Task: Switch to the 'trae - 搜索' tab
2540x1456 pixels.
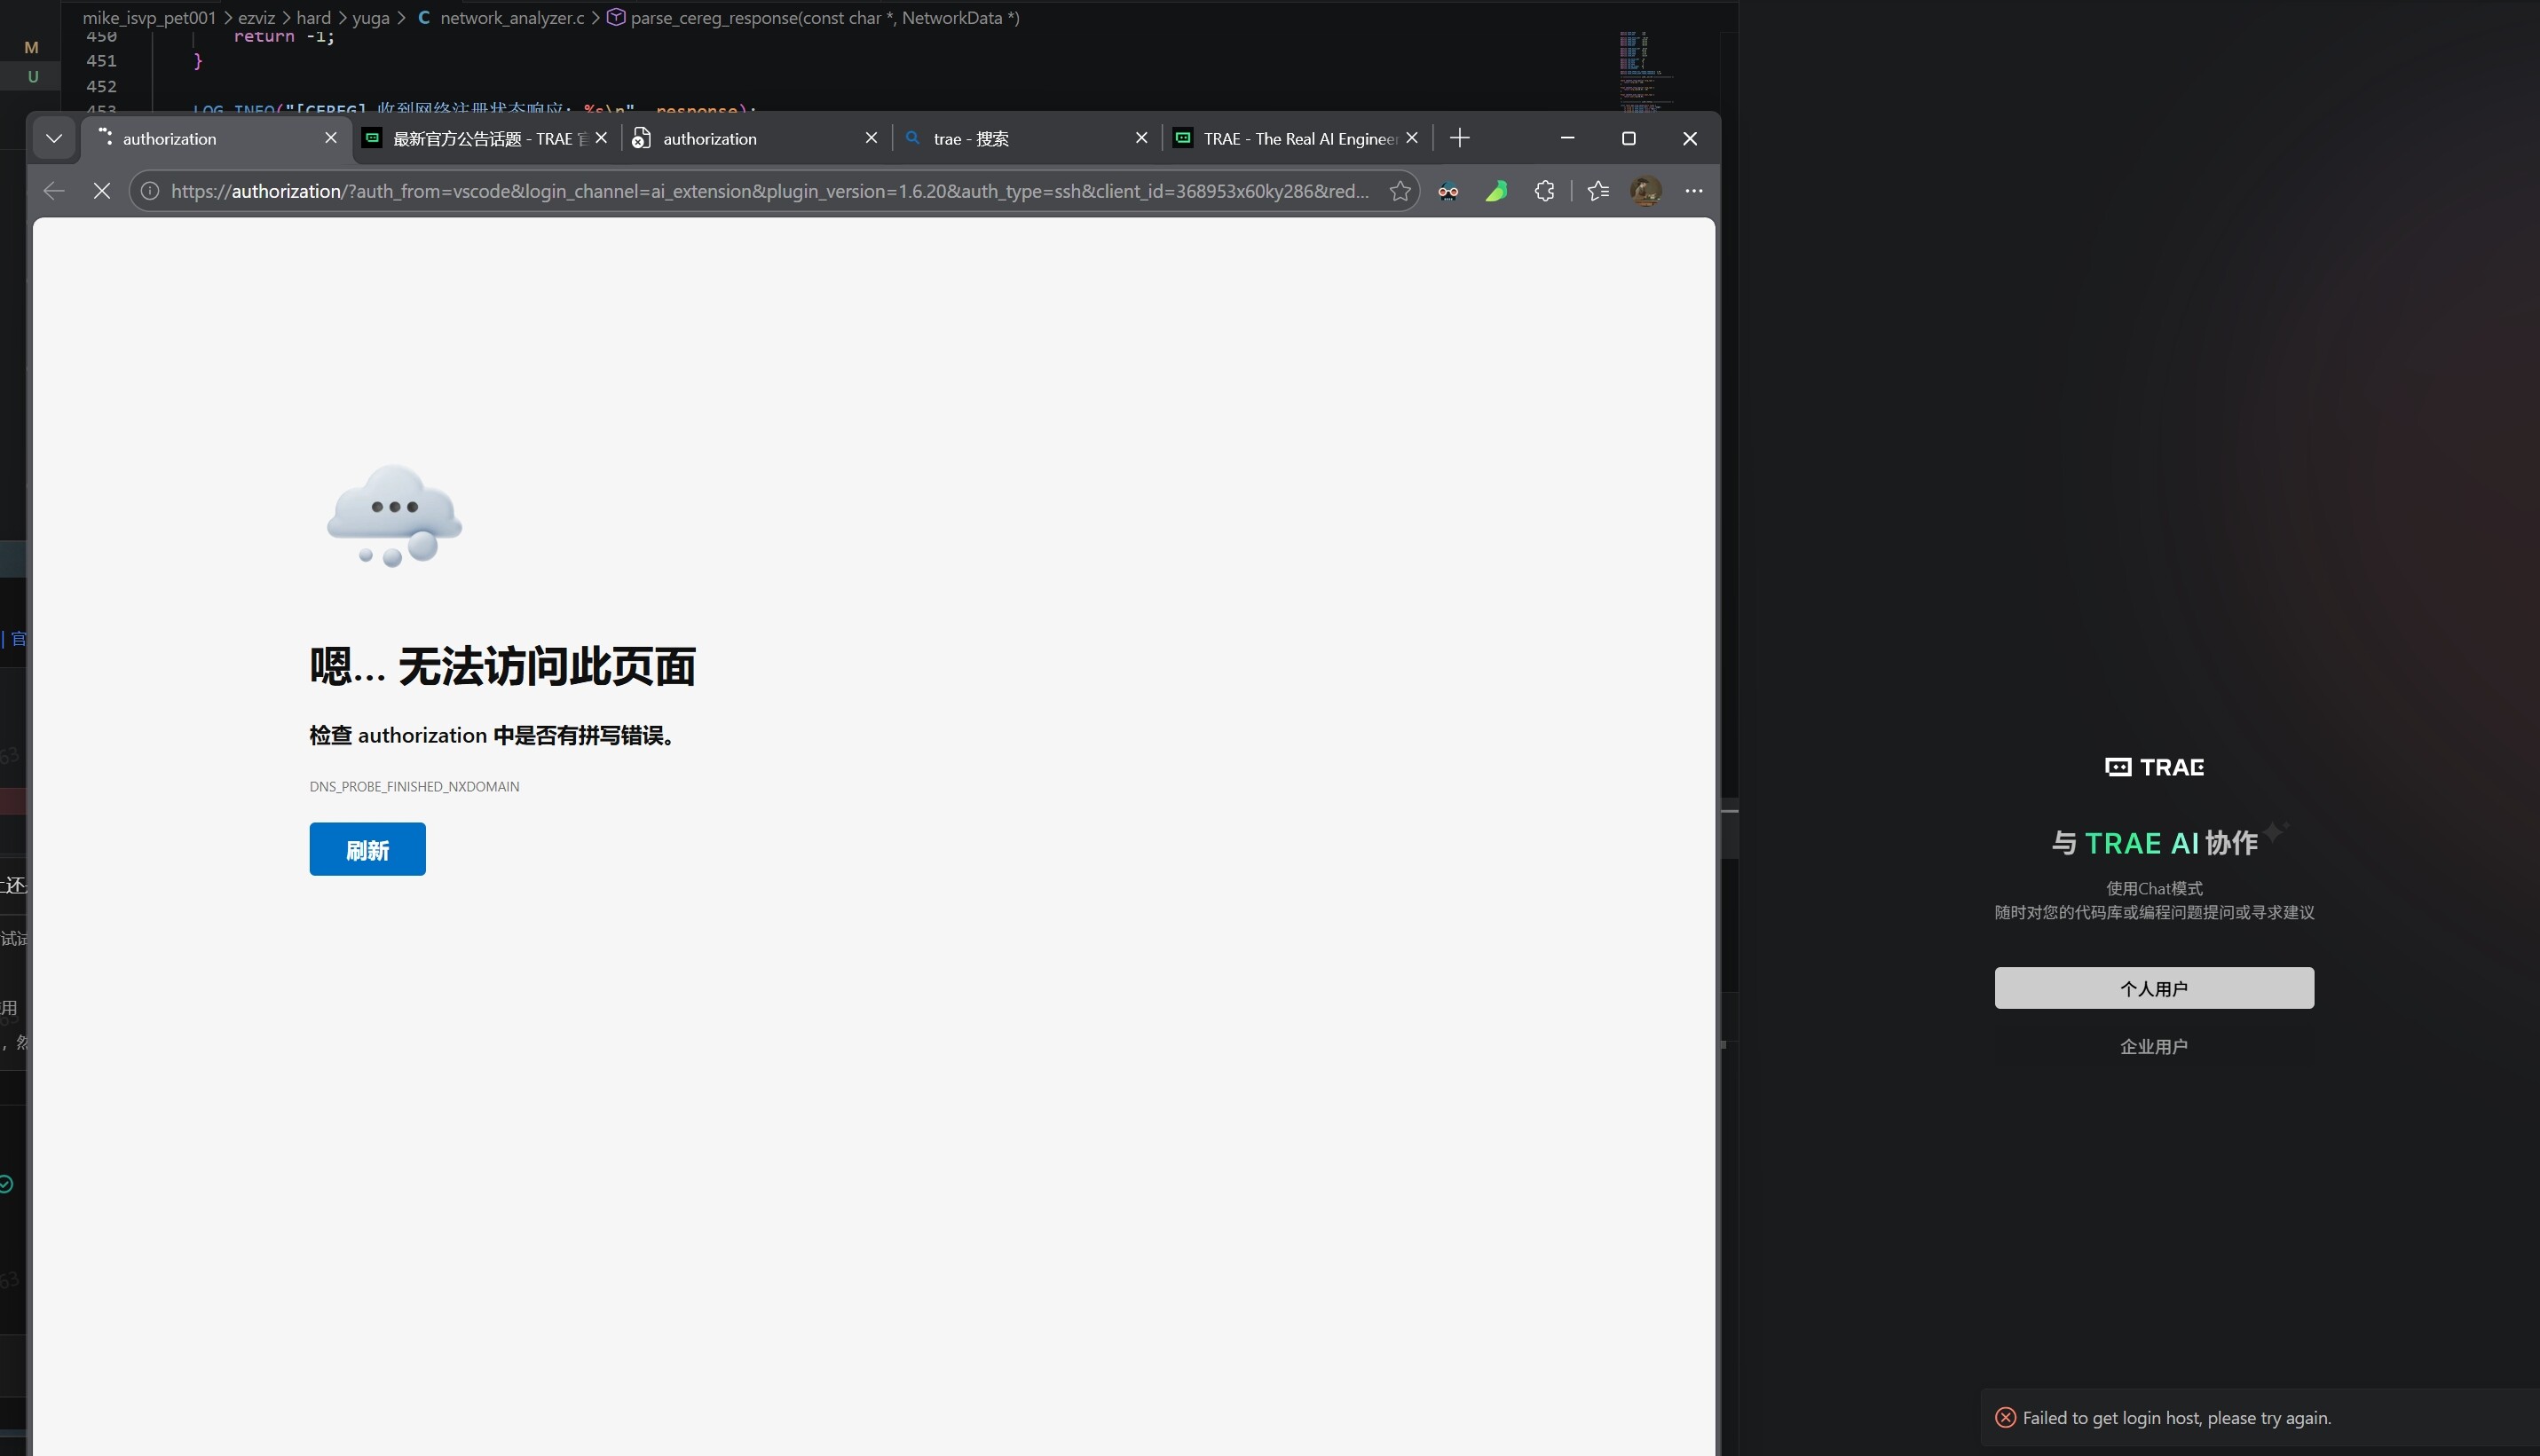Action: click(1010, 139)
